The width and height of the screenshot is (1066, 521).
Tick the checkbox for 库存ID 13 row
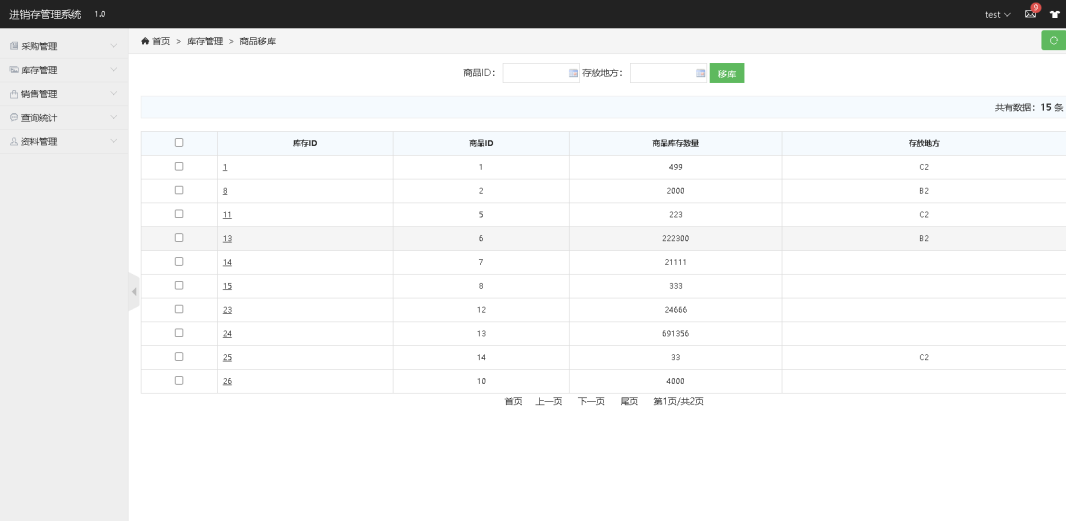pyautogui.click(x=179, y=238)
